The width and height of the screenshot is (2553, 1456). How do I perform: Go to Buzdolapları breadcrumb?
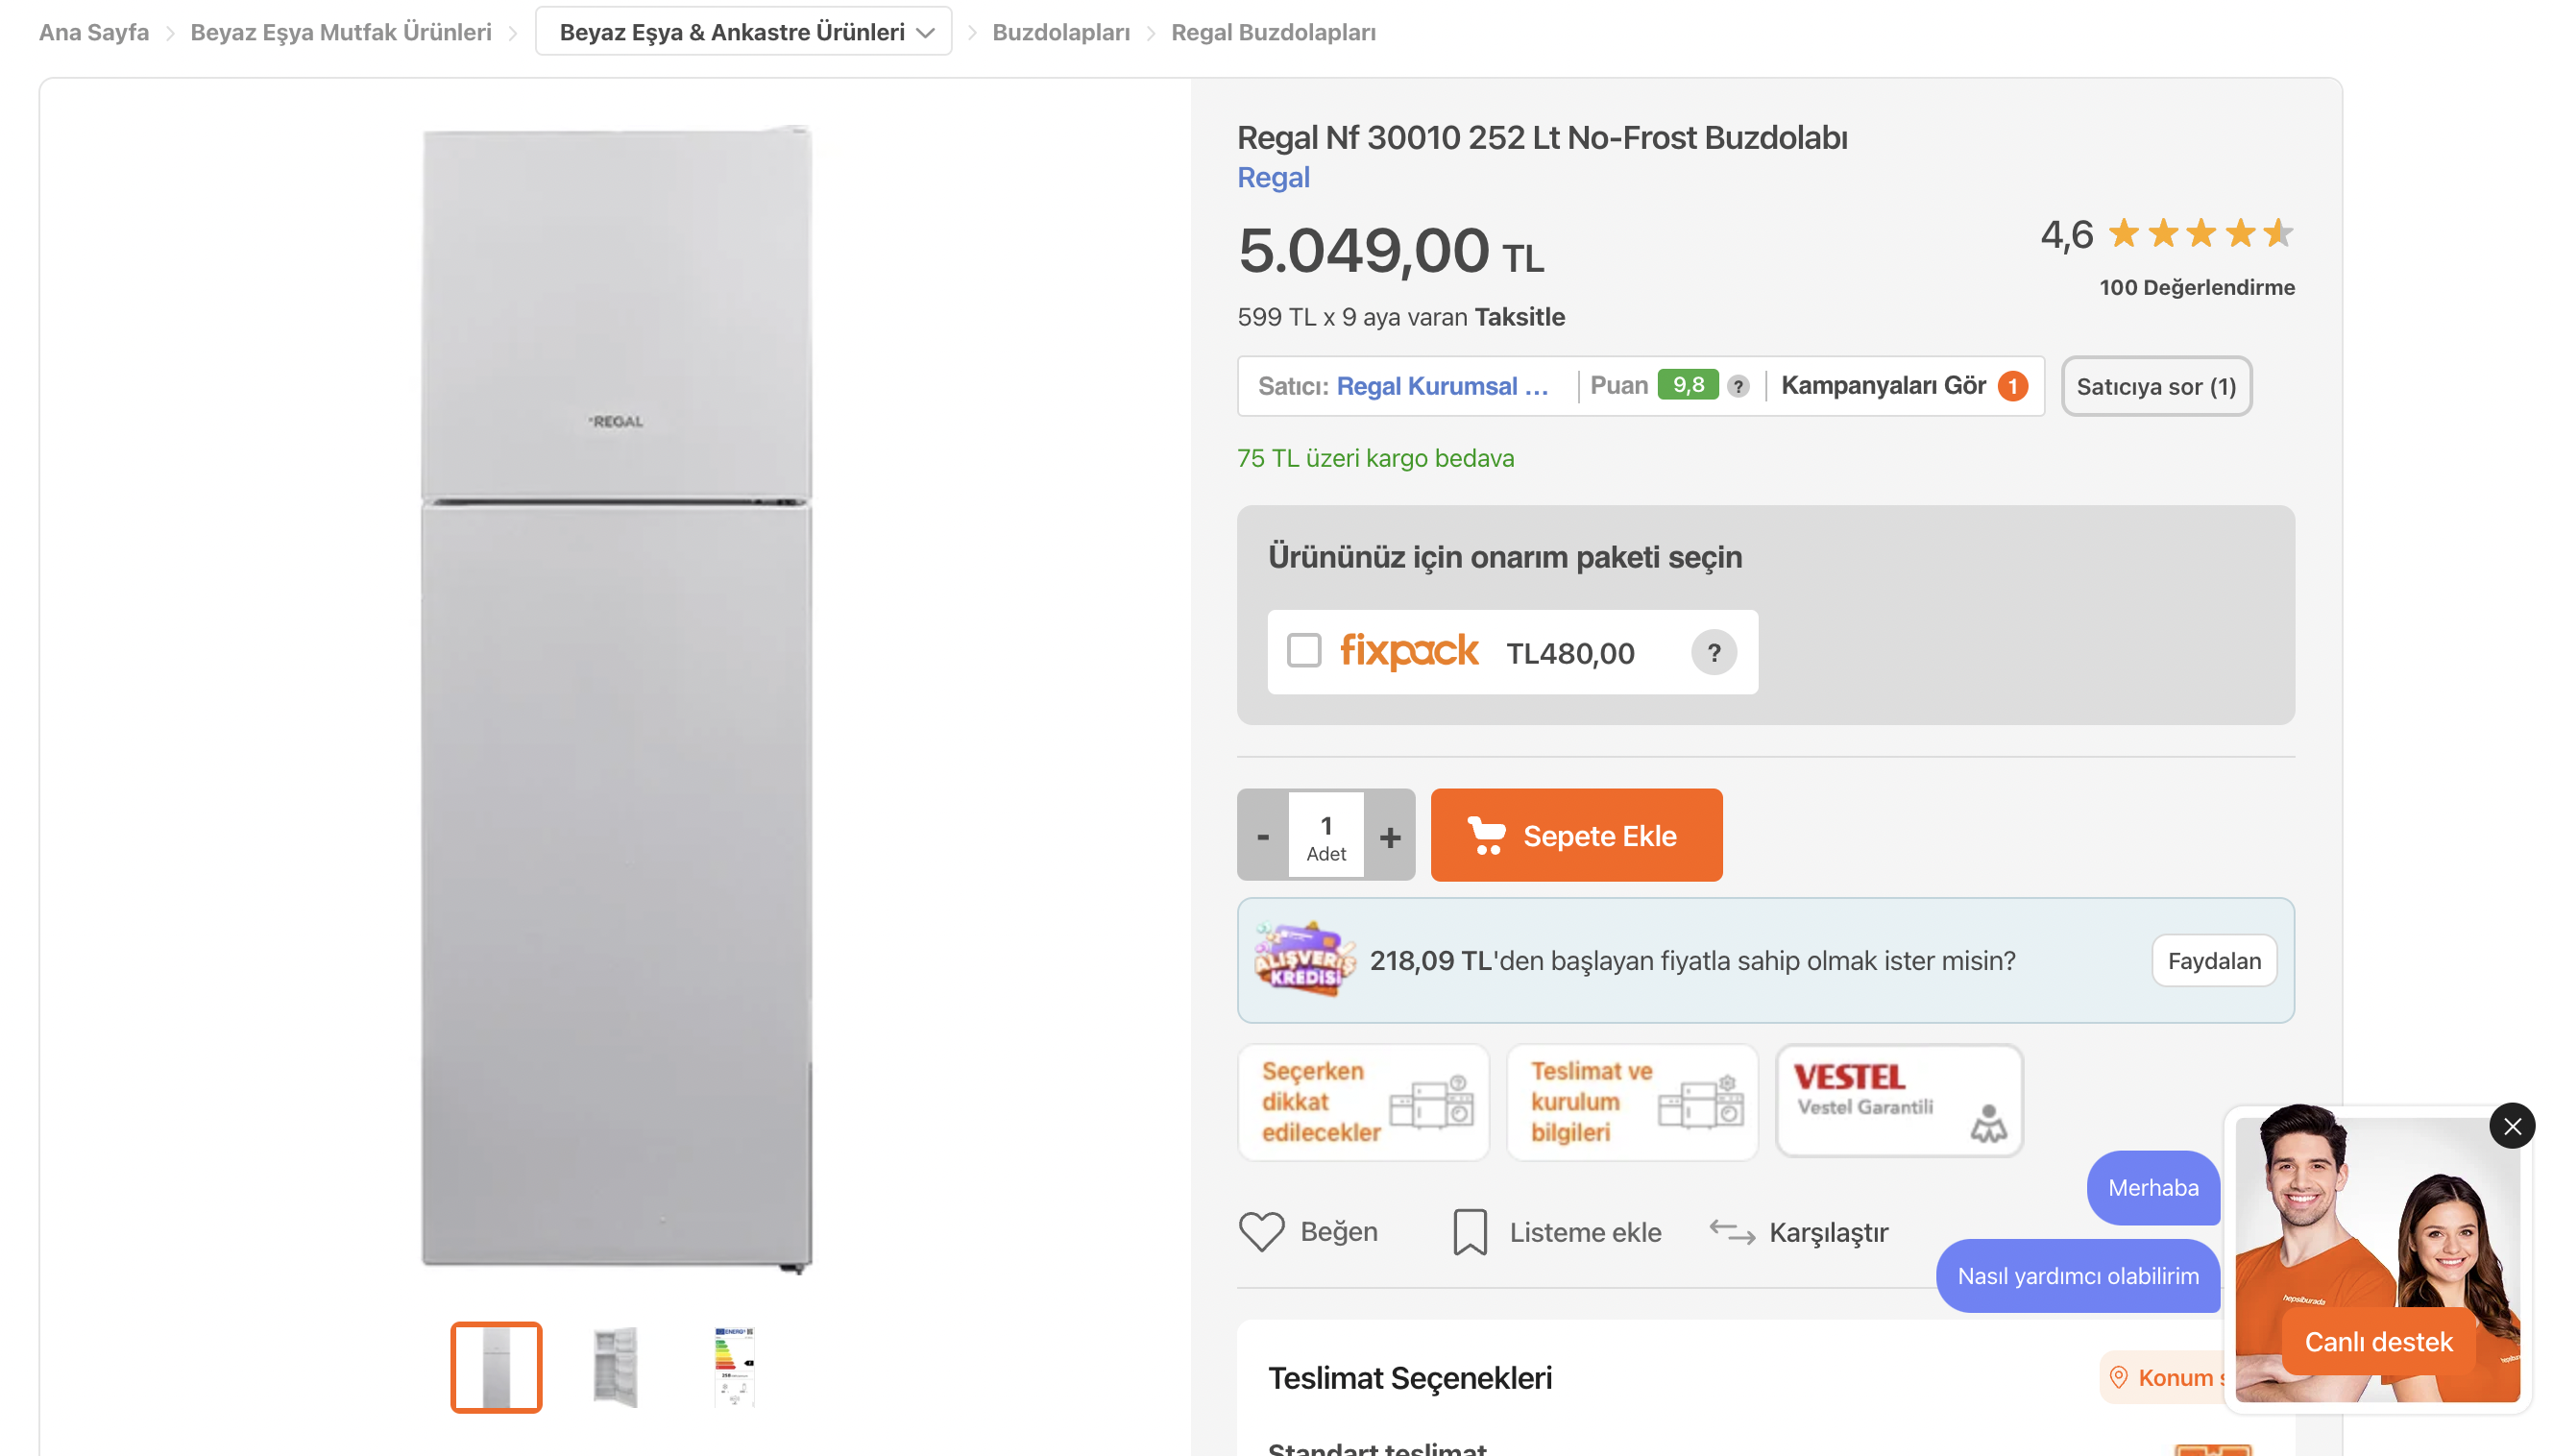point(1060,32)
